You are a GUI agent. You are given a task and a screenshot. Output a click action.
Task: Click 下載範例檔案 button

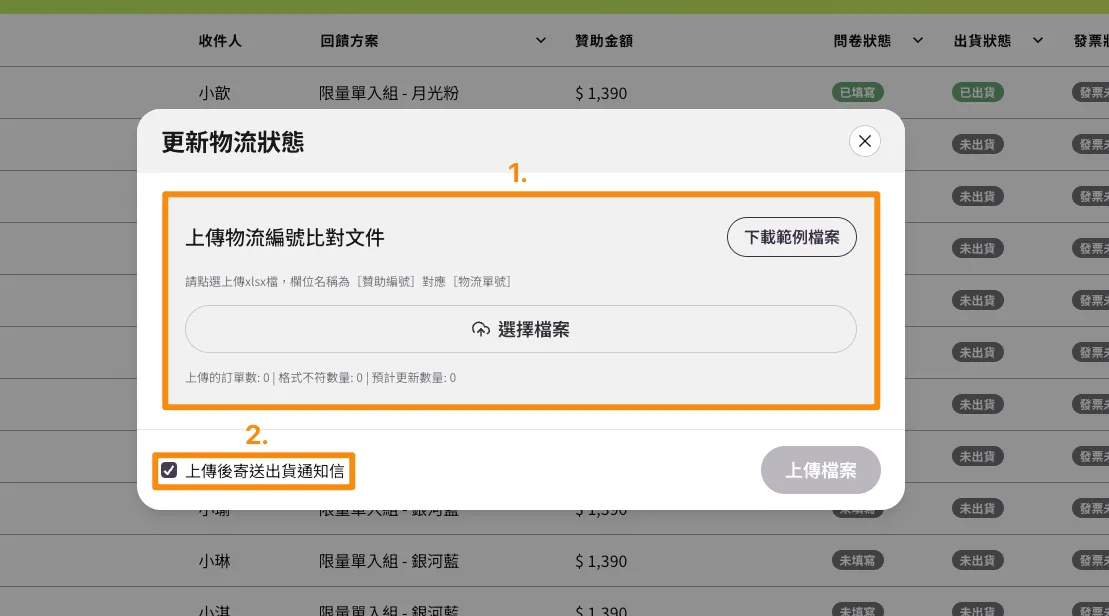[x=791, y=238]
